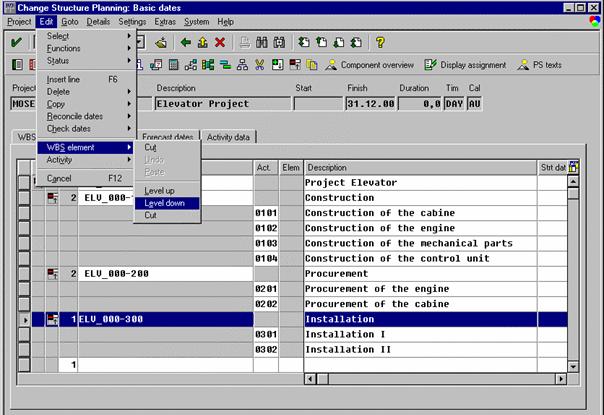This screenshot has height=415, width=604.
Task: Click the Description column header
Action: (420, 168)
